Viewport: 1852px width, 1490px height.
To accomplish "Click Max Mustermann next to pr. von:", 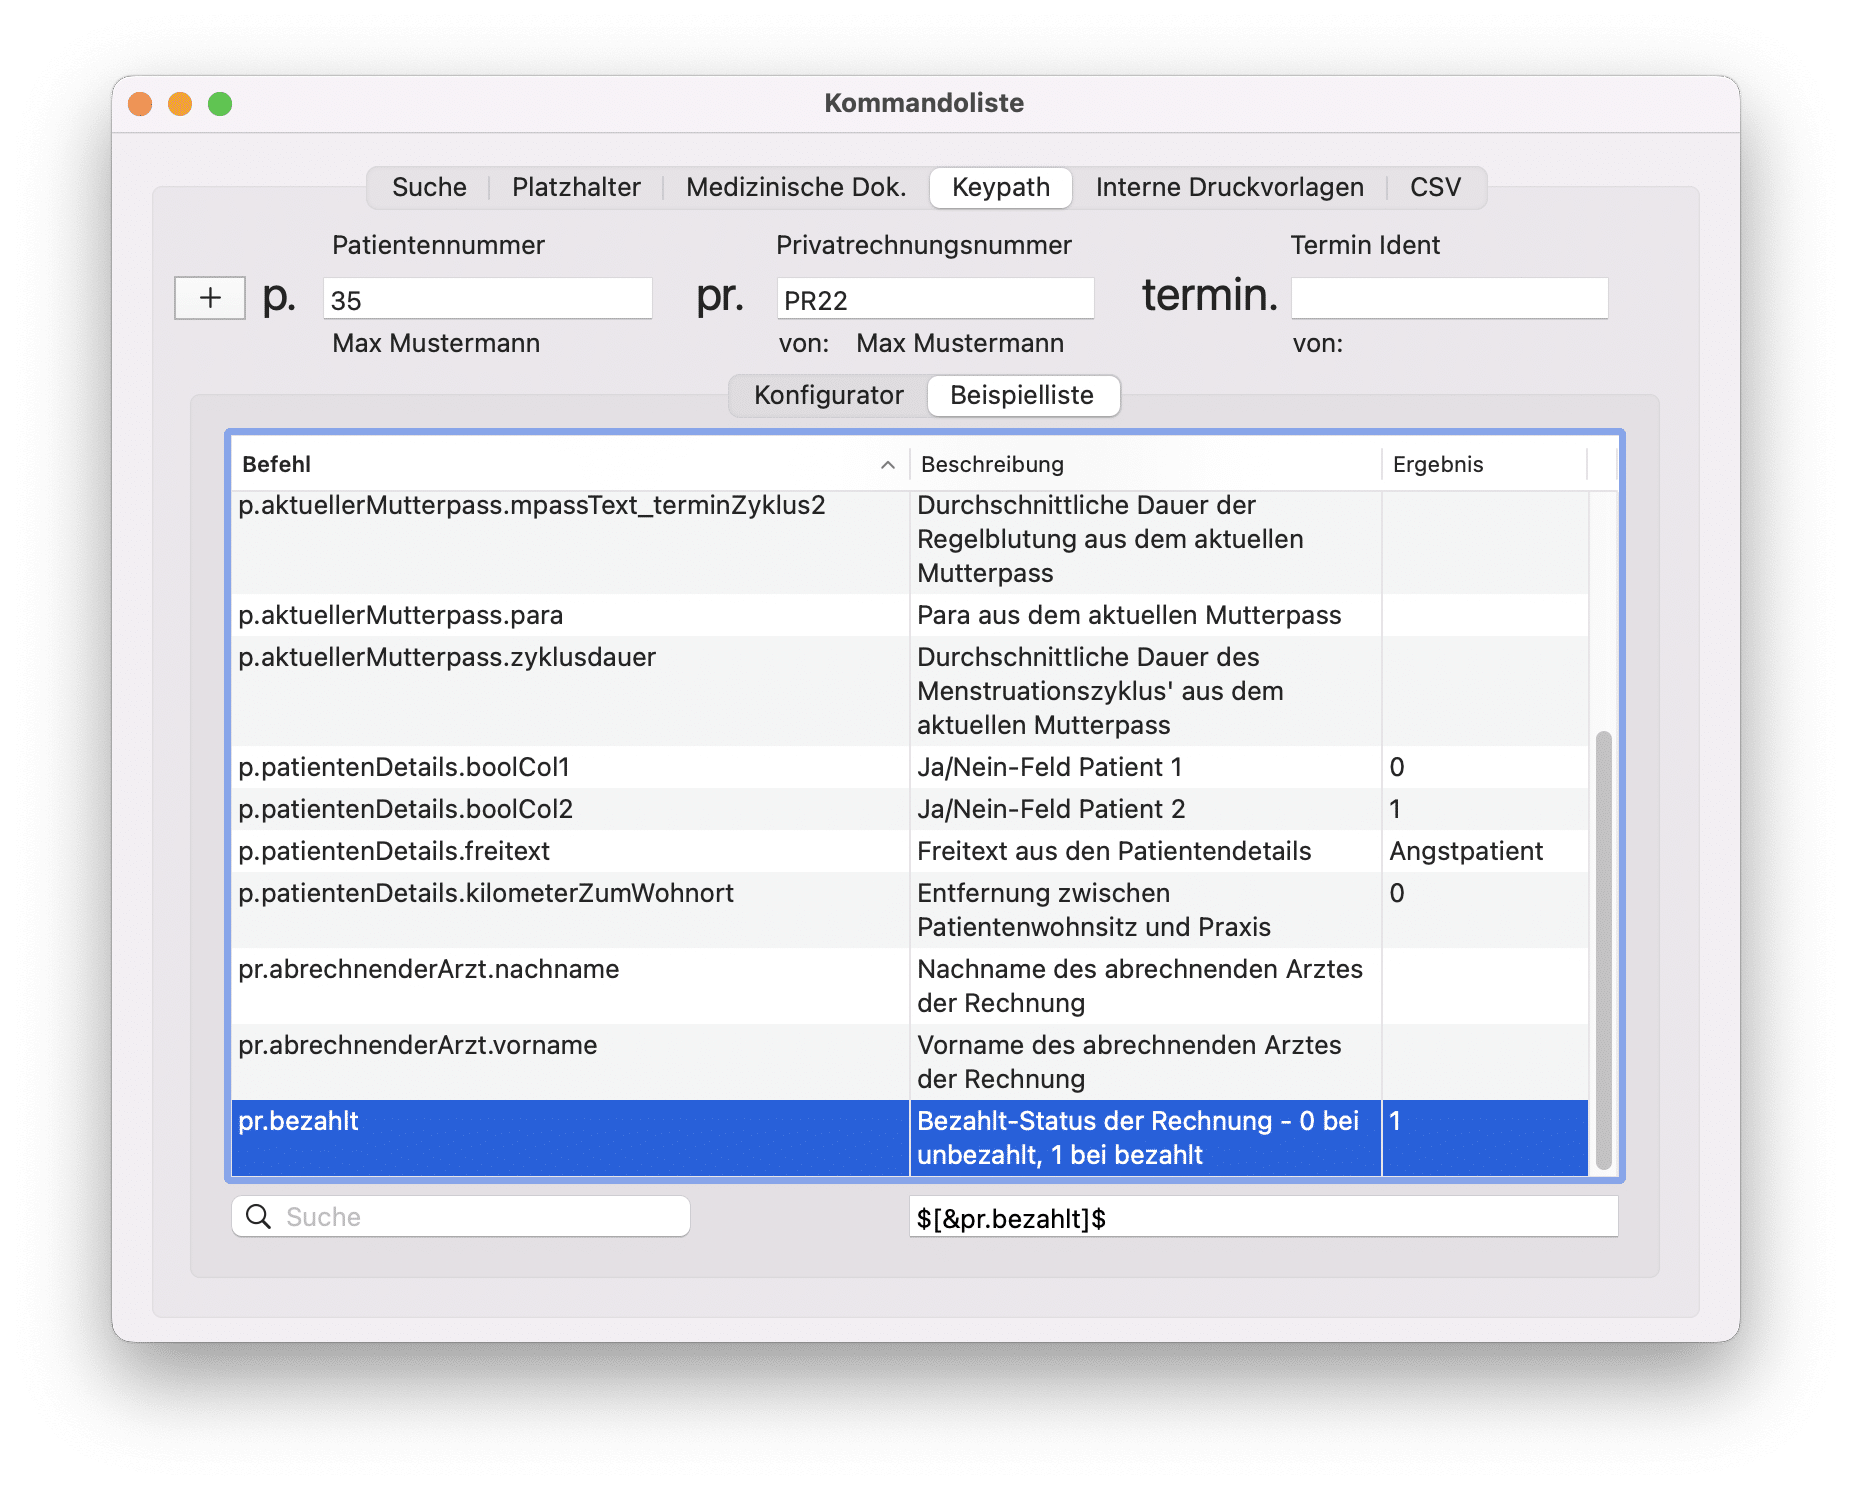I will [960, 343].
